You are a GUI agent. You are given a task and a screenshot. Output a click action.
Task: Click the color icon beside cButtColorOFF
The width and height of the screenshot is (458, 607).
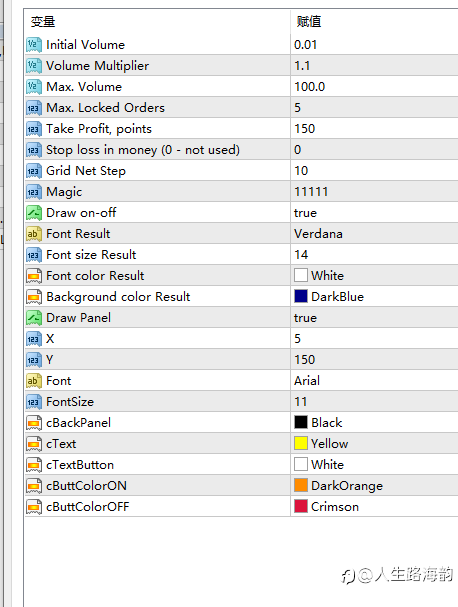[34, 507]
